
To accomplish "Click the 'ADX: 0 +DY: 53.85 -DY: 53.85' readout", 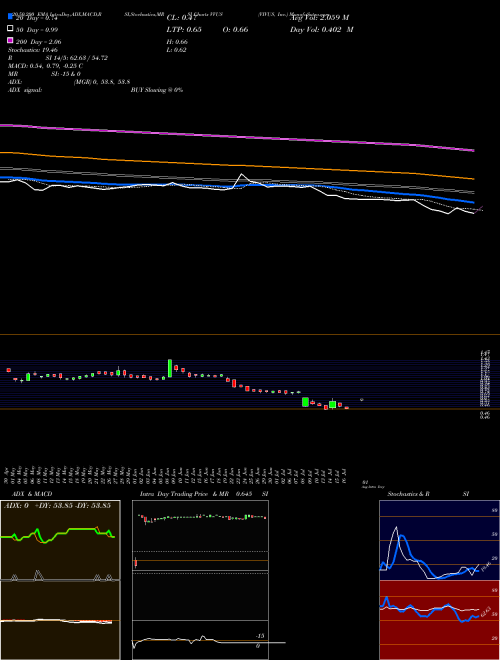I will coord(57,505).
